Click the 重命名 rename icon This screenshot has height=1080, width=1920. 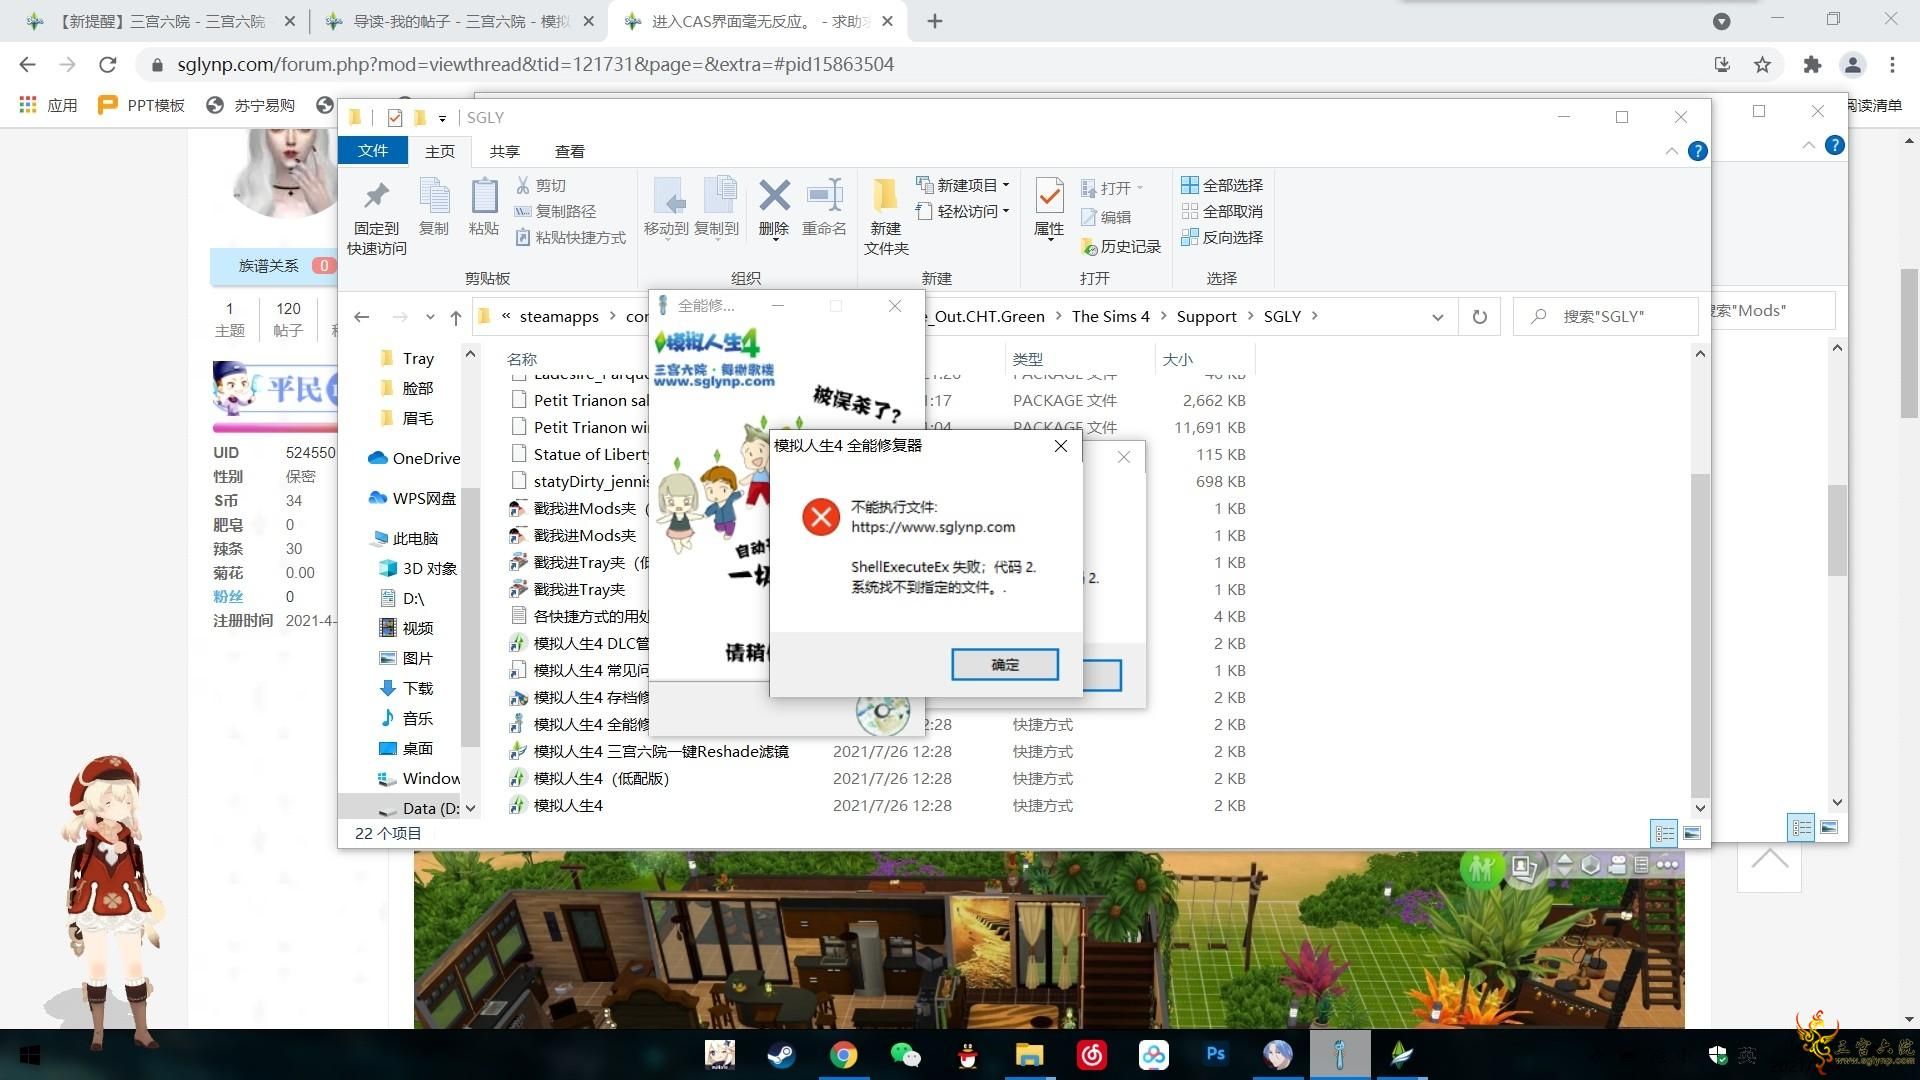click(825, 196)
